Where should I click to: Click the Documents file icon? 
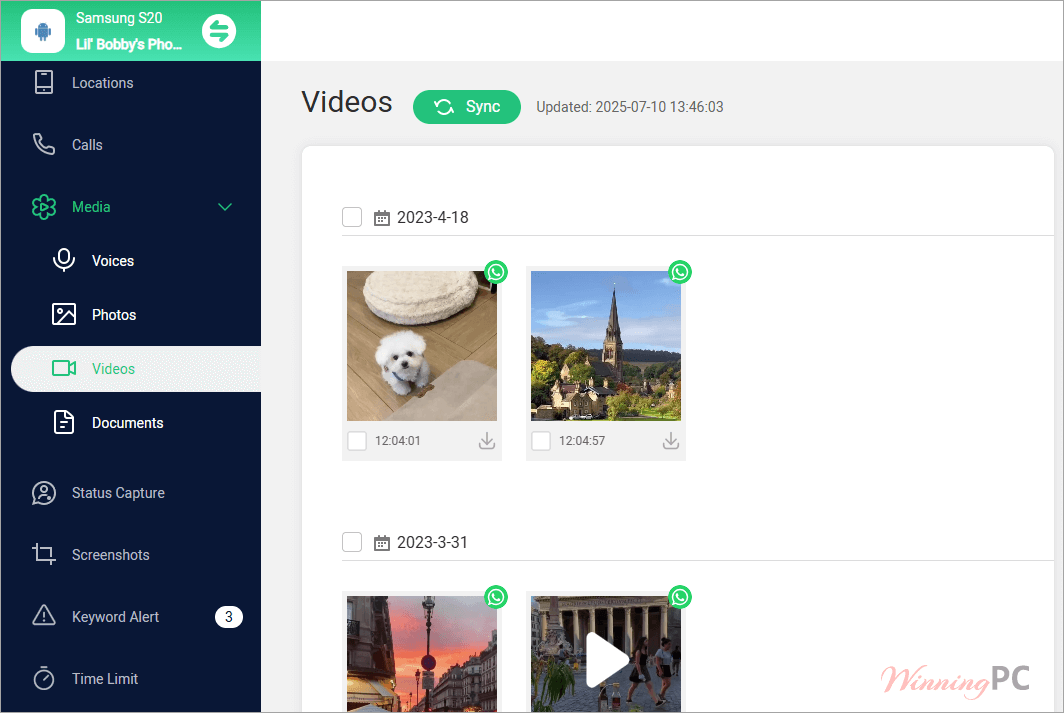coord(64,423)
